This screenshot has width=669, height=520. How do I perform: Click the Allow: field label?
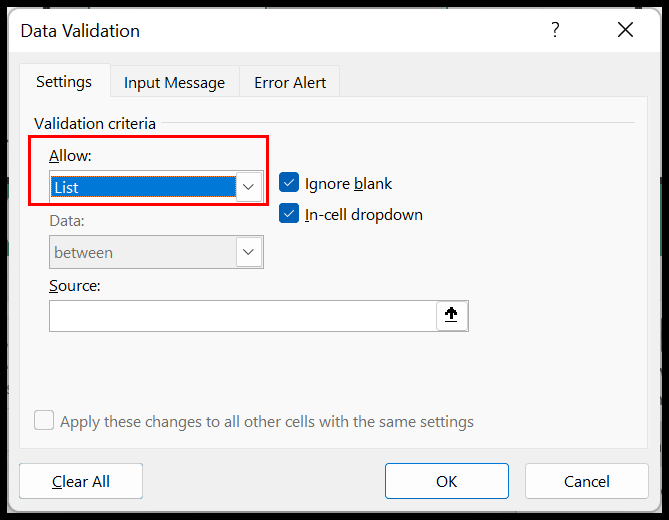[70, 156]
